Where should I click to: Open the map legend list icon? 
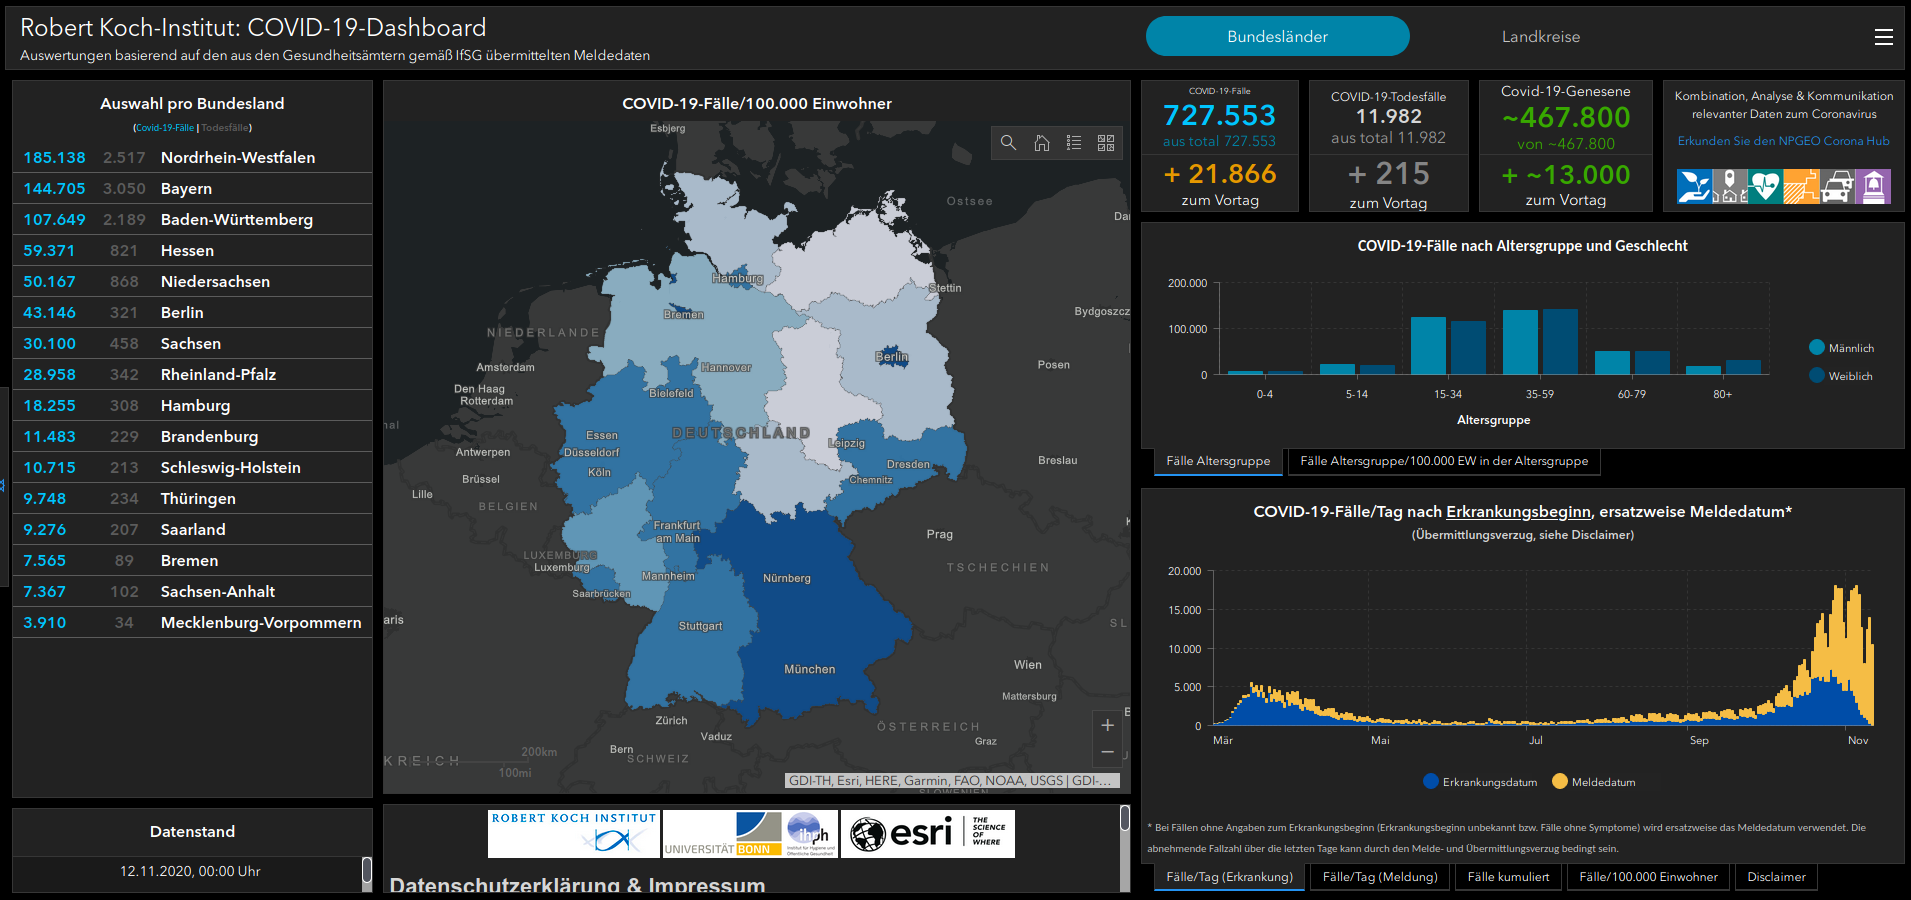(x=1074, y=143)
